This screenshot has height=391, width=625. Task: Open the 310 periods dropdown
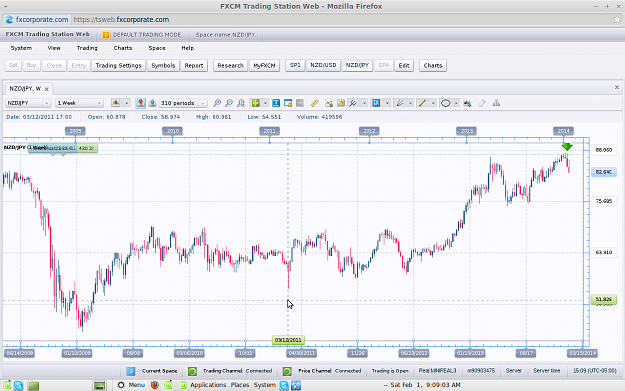pos(183,103)
